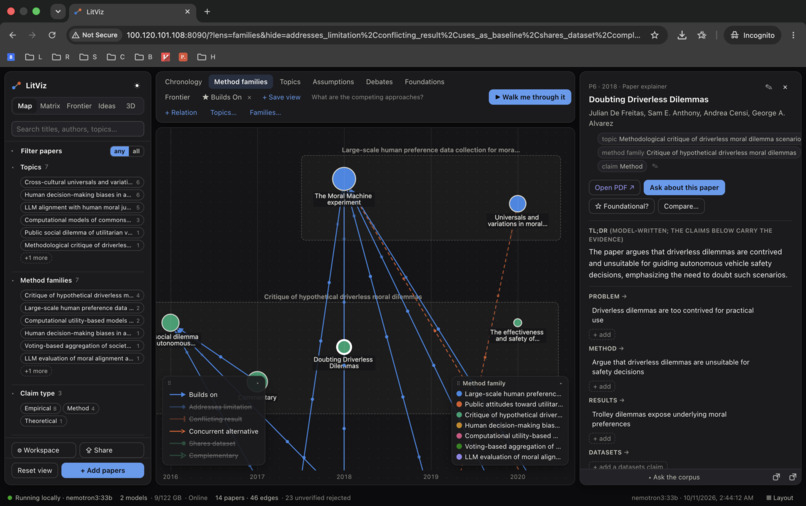Focus the Search titles, authors, topics field

click(78, 129)
